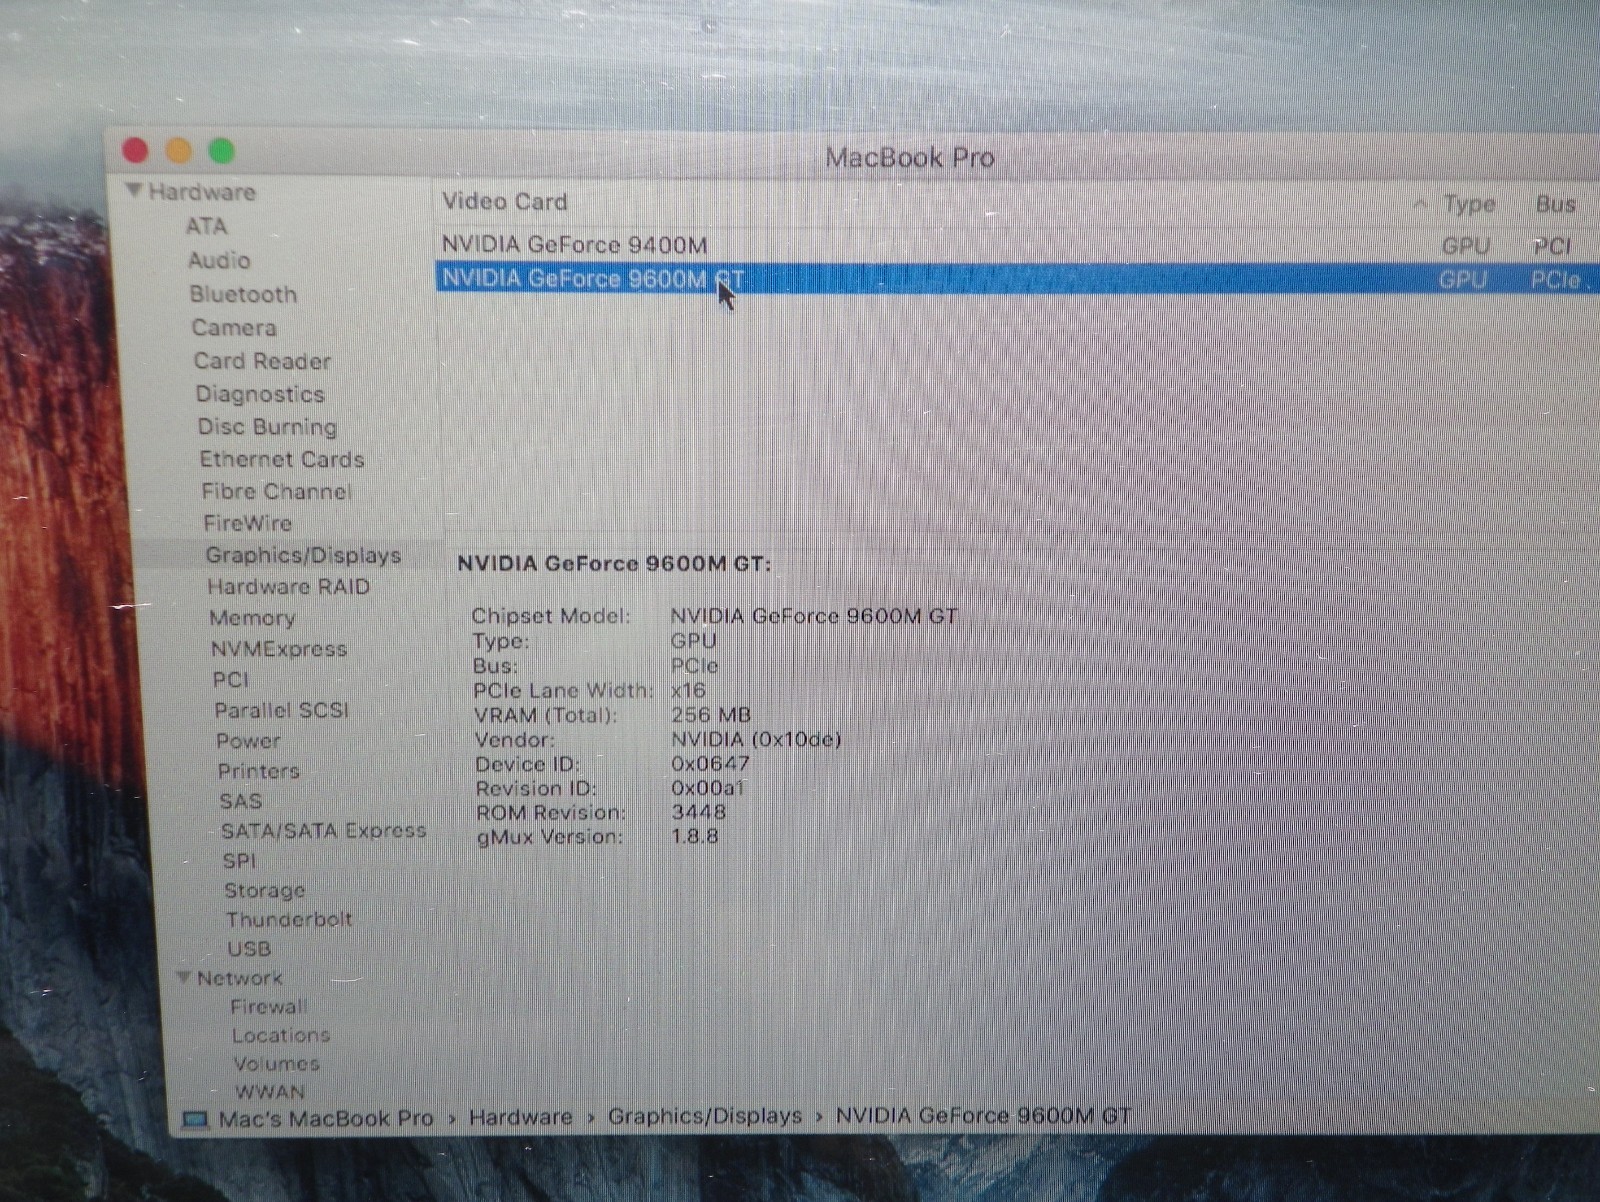Screen dimensions: 1600x1202
Task: Show Storage information
Action: (265, 890)
